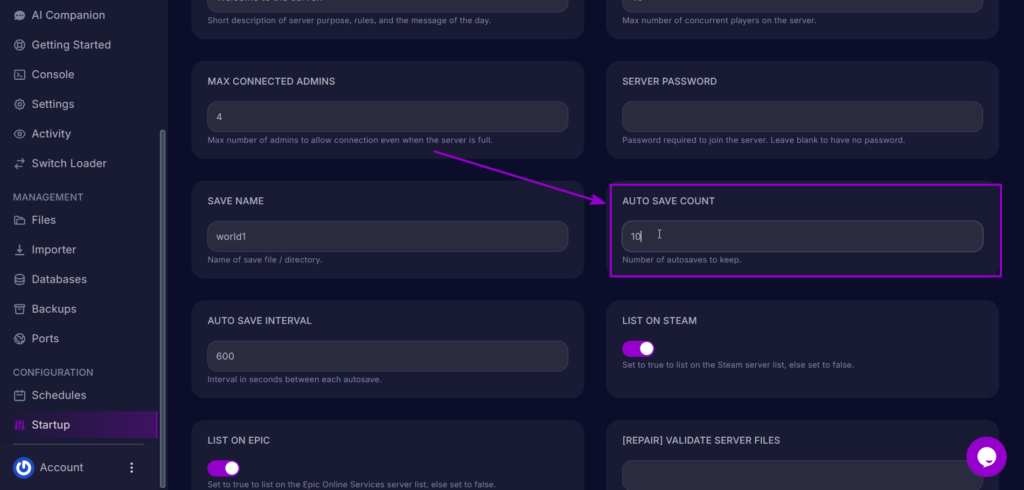Click the Auto Save Interval field showing 600
Image resolution: width=1024 pixels, height=490 pixels.
[x=387, y=356]
